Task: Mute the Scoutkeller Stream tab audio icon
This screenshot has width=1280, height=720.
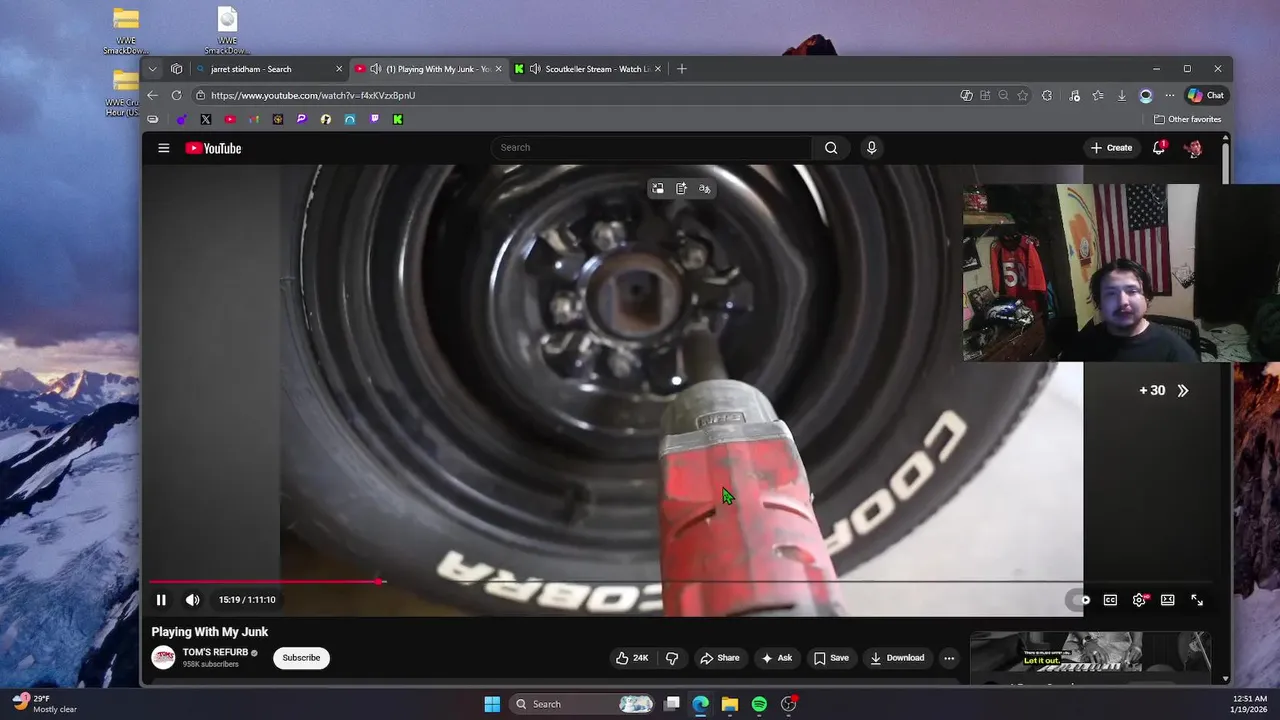Action: click(x=535, y=69)
